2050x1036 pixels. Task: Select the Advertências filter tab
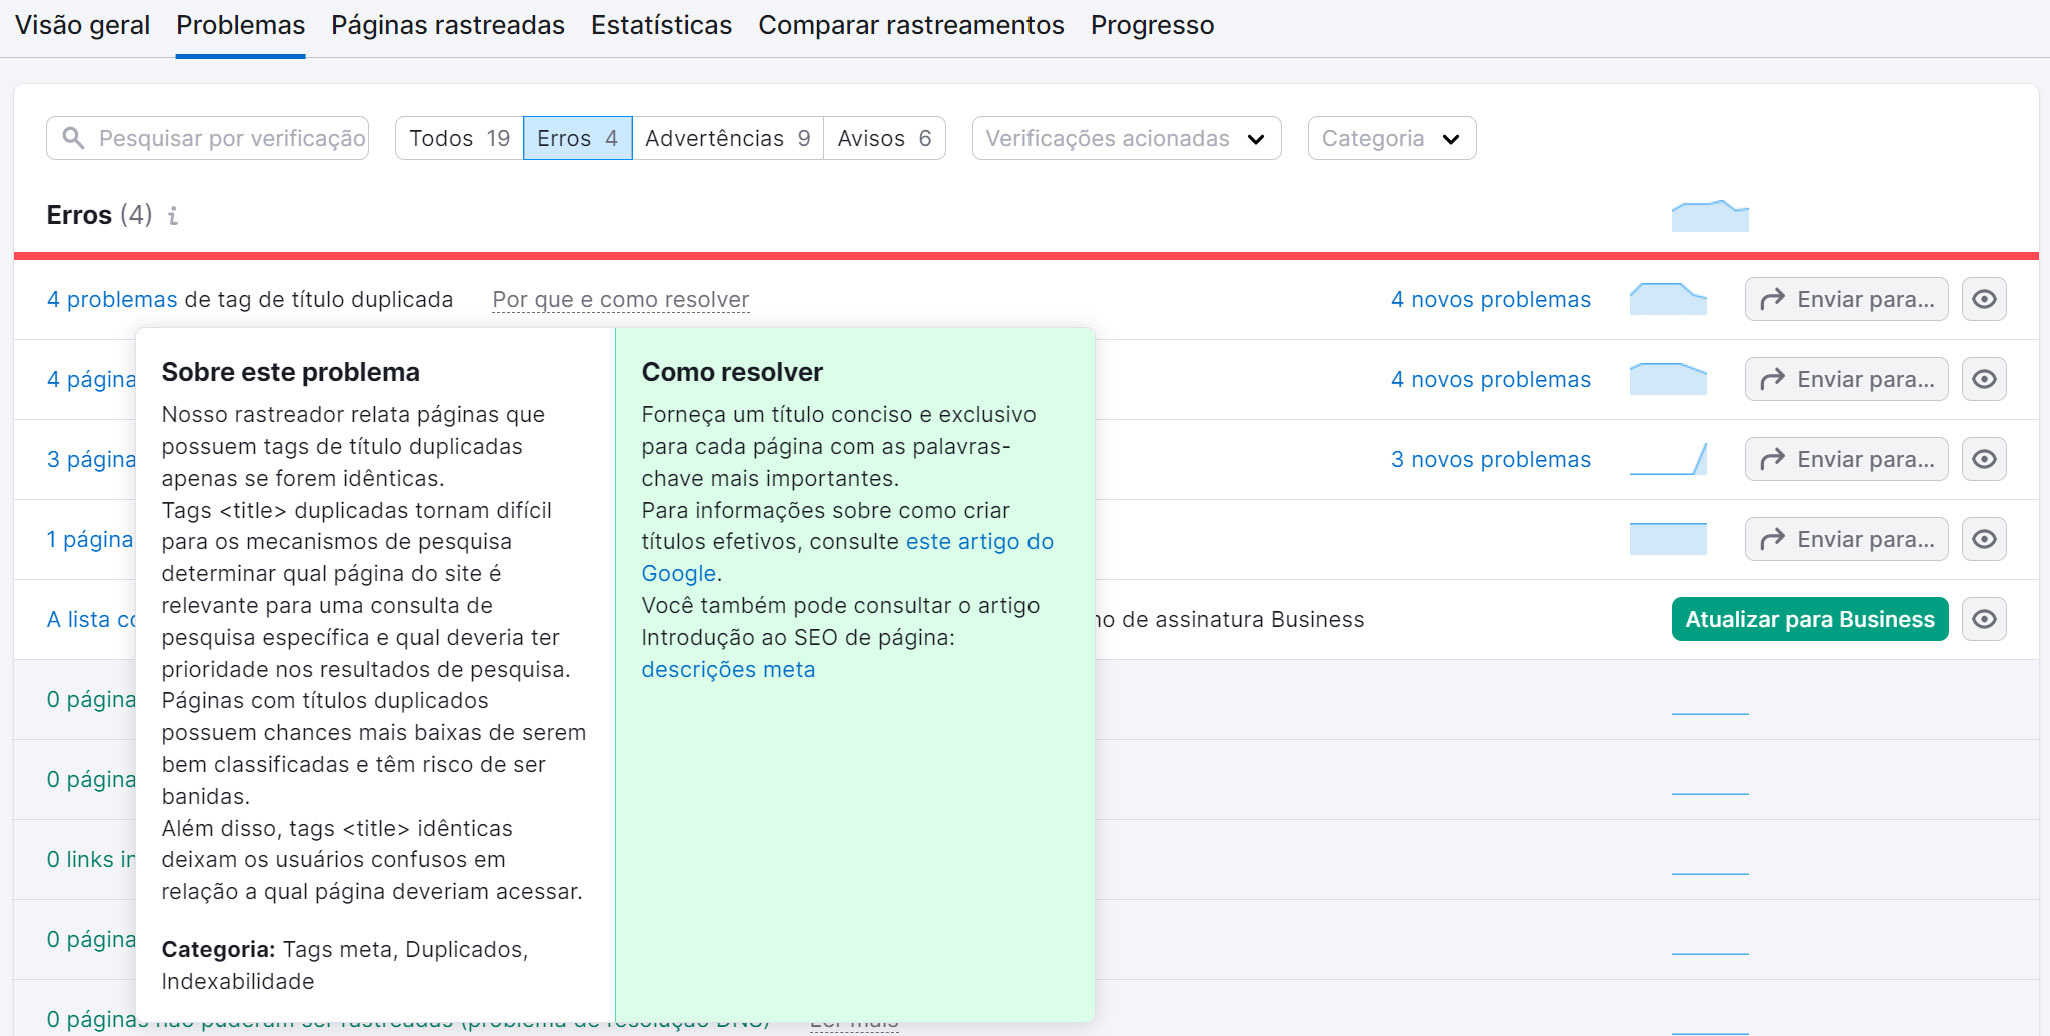pyautogui.click(x=728, y=138)
